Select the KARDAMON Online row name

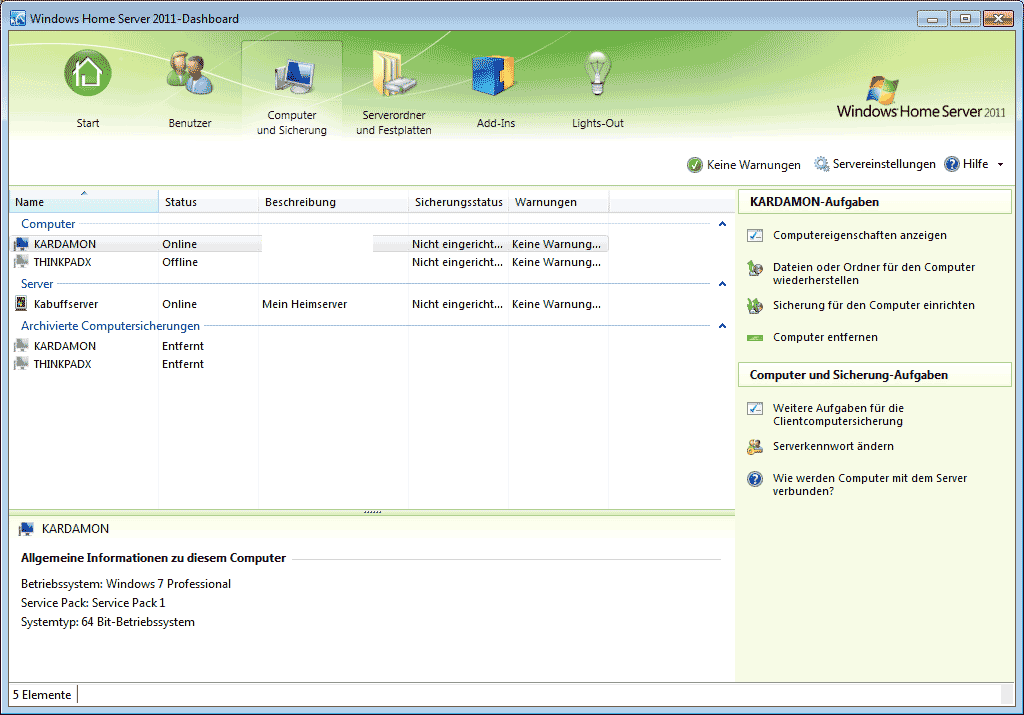tap(65, 244)
